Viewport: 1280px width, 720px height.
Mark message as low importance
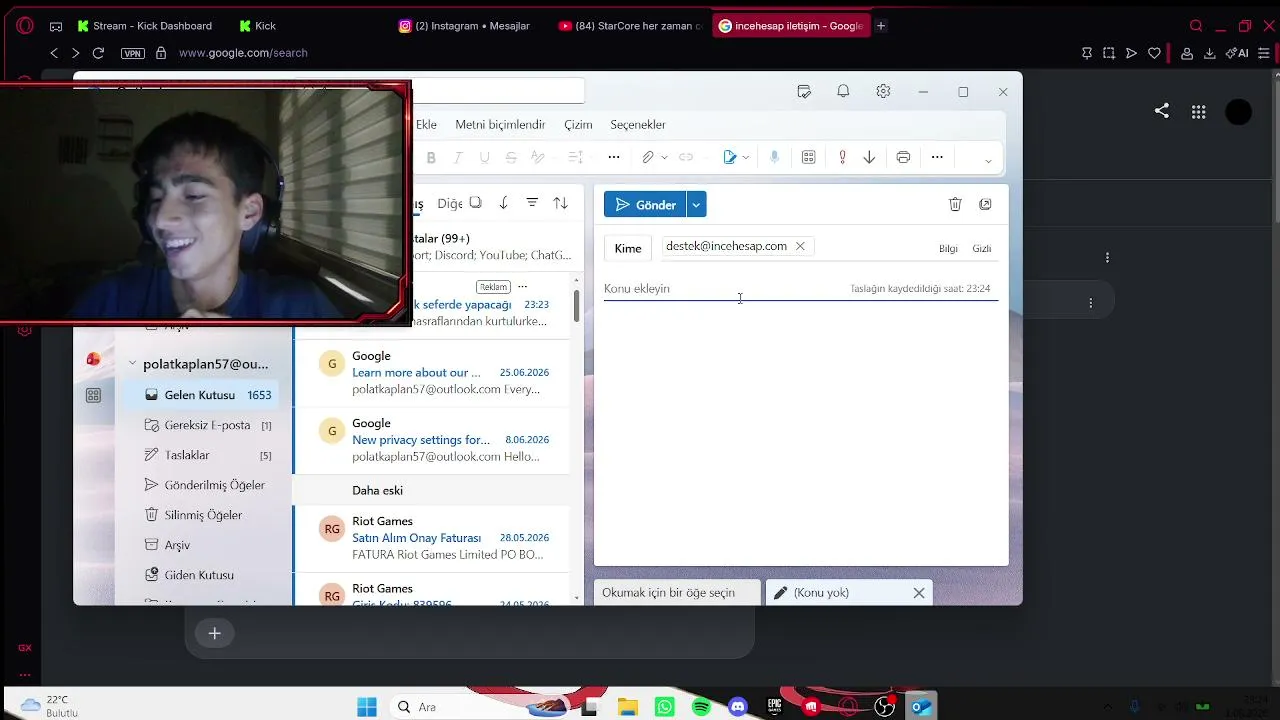click(x=869, y=157)
